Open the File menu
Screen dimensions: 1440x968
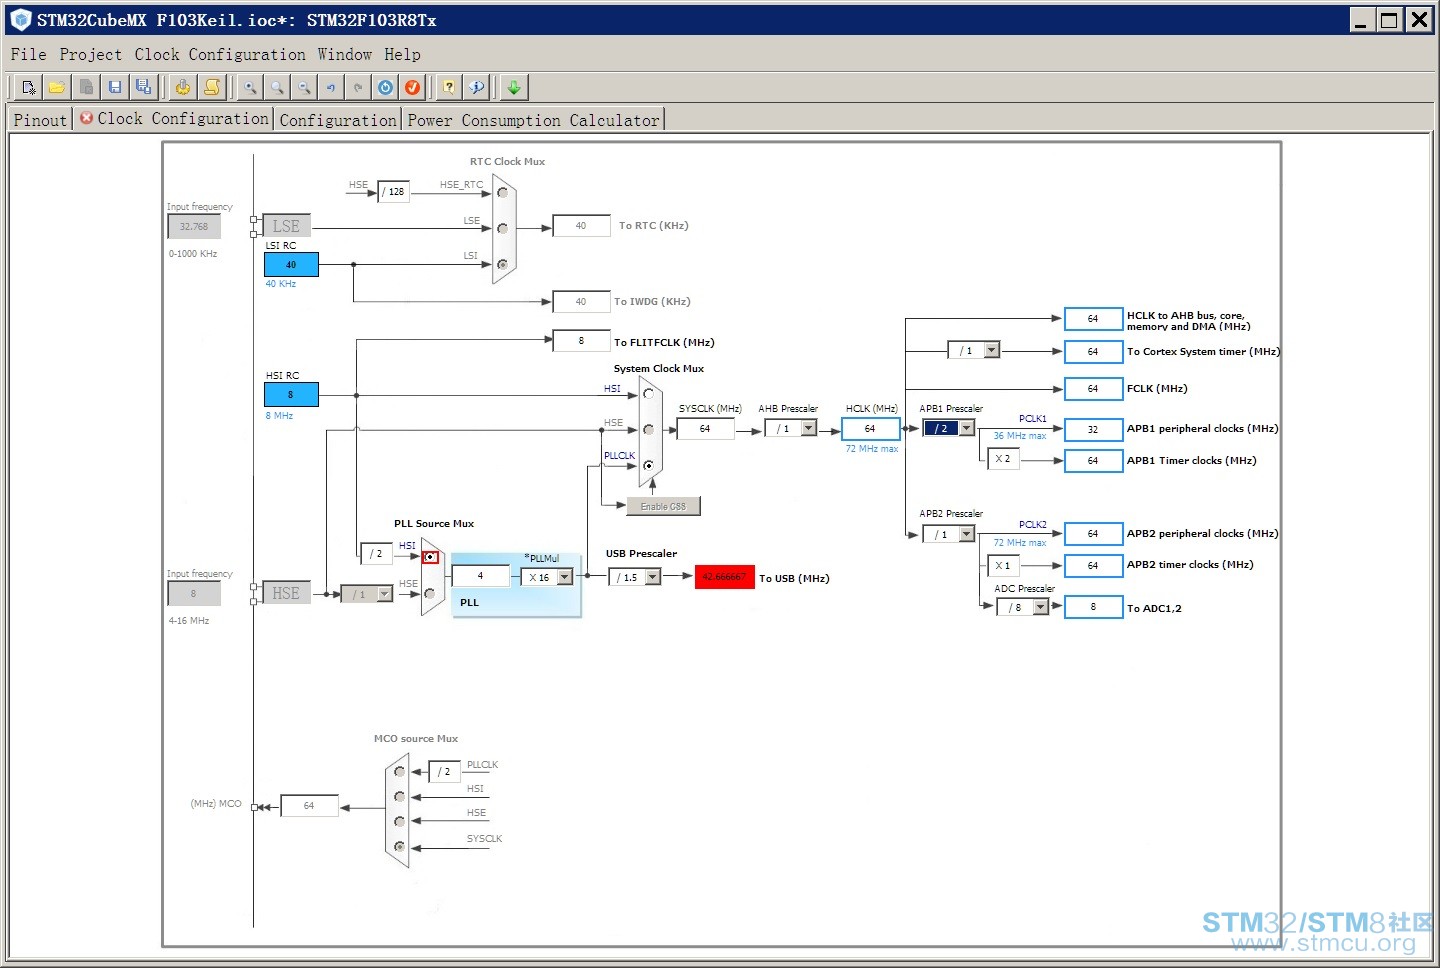tap(28, 54)
